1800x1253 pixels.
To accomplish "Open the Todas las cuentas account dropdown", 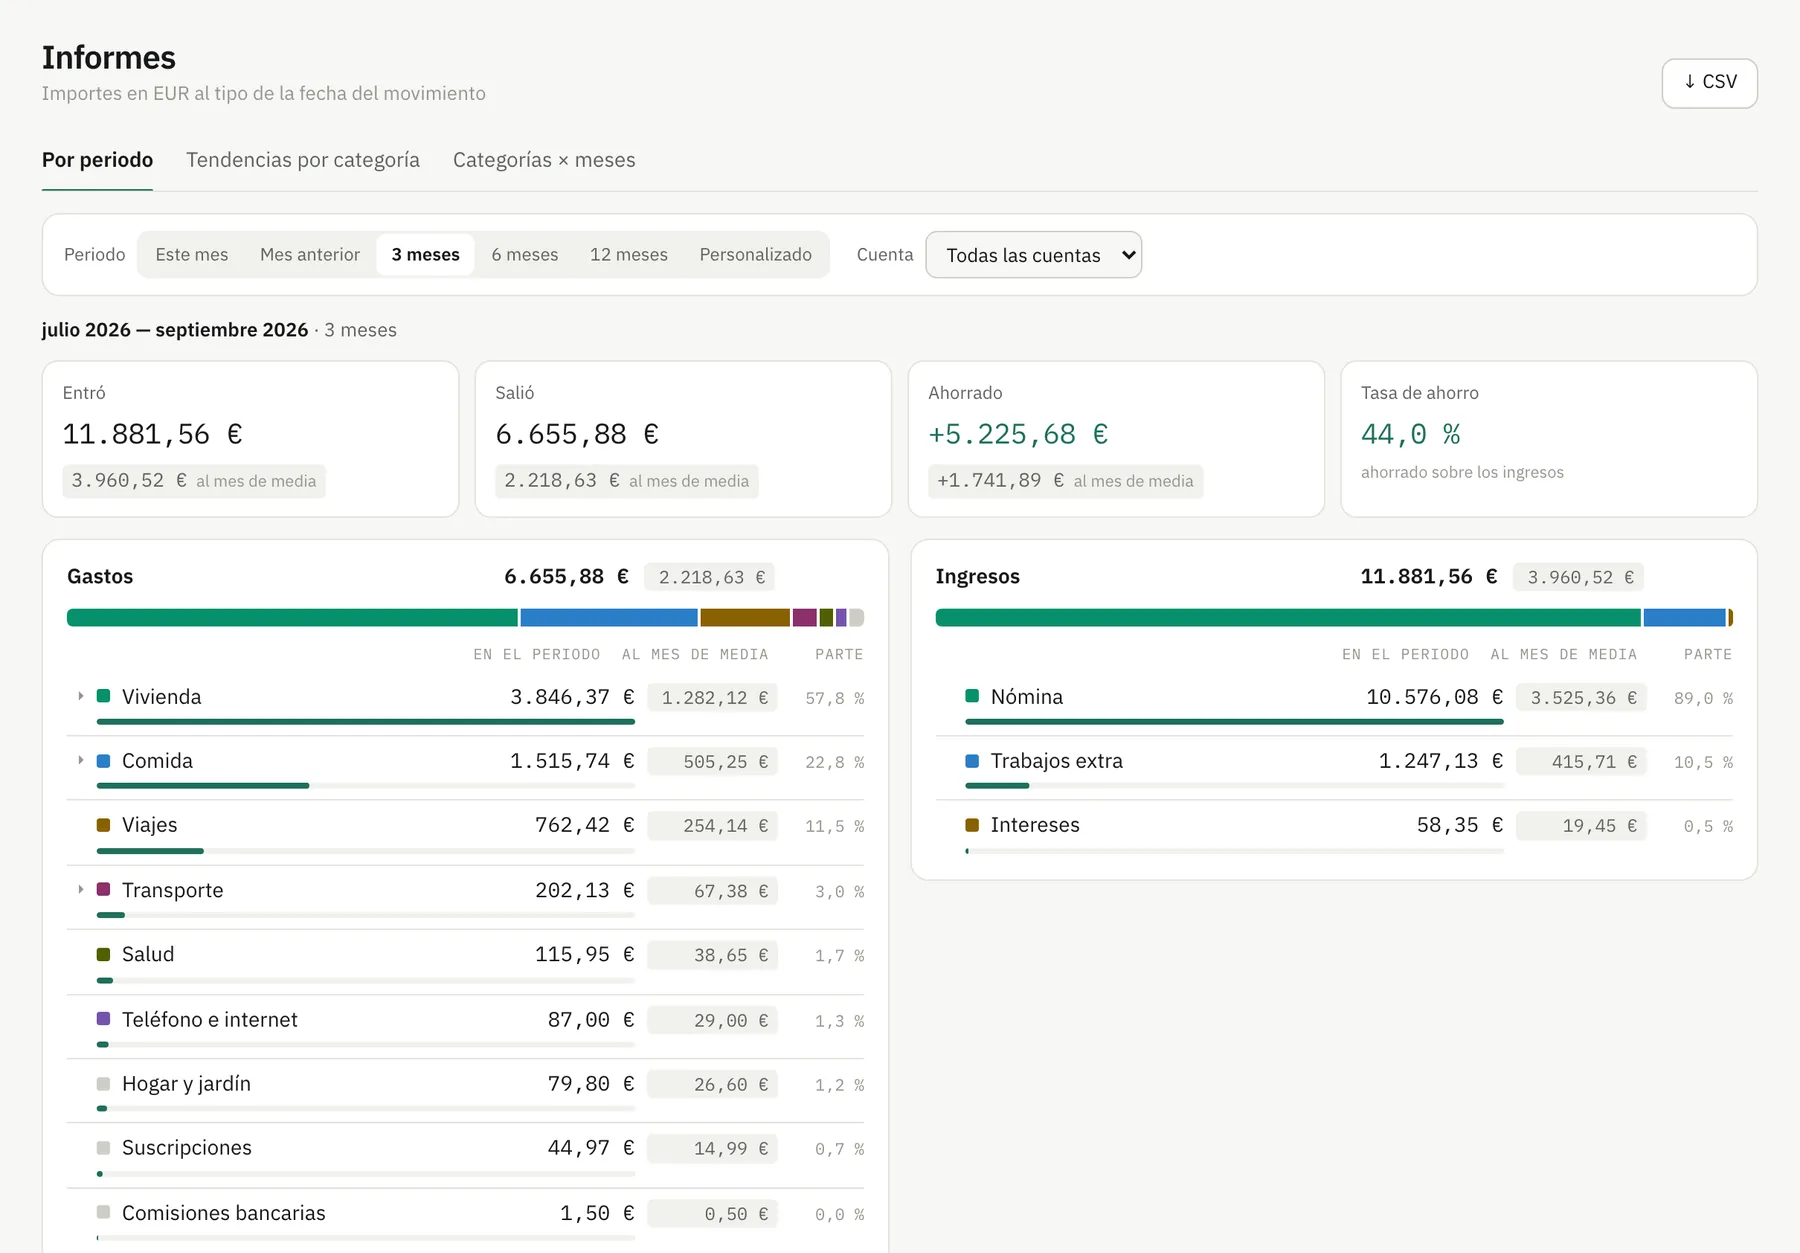I will point(1034,255).
